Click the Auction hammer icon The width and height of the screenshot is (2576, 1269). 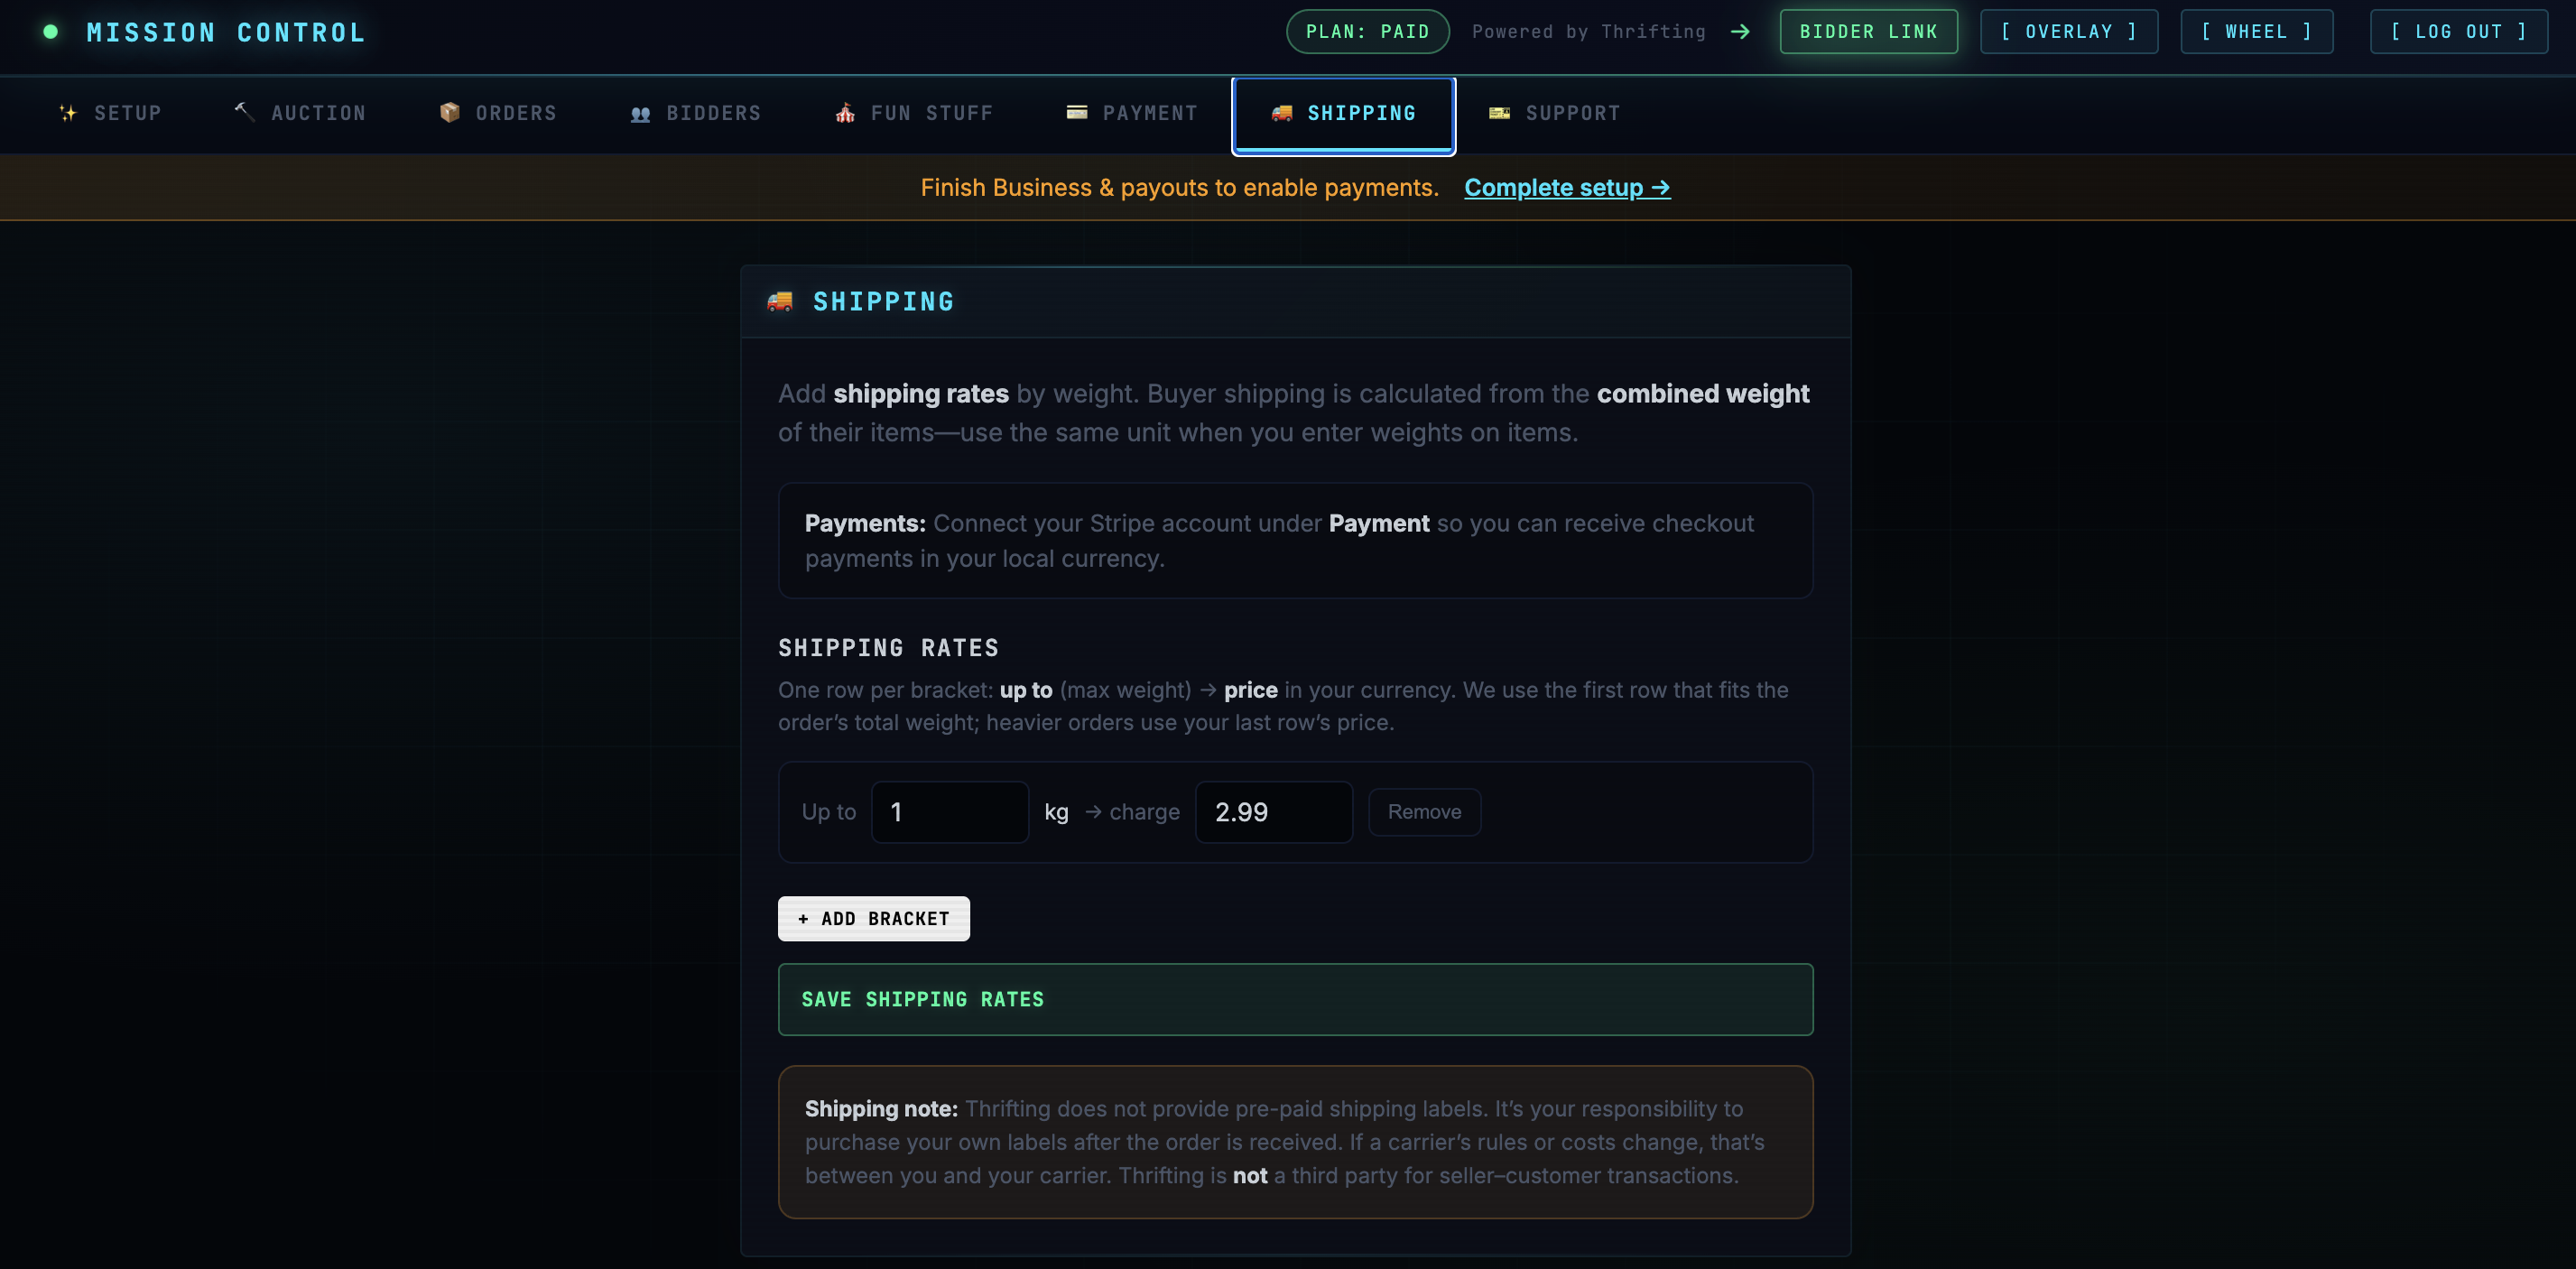243,113
